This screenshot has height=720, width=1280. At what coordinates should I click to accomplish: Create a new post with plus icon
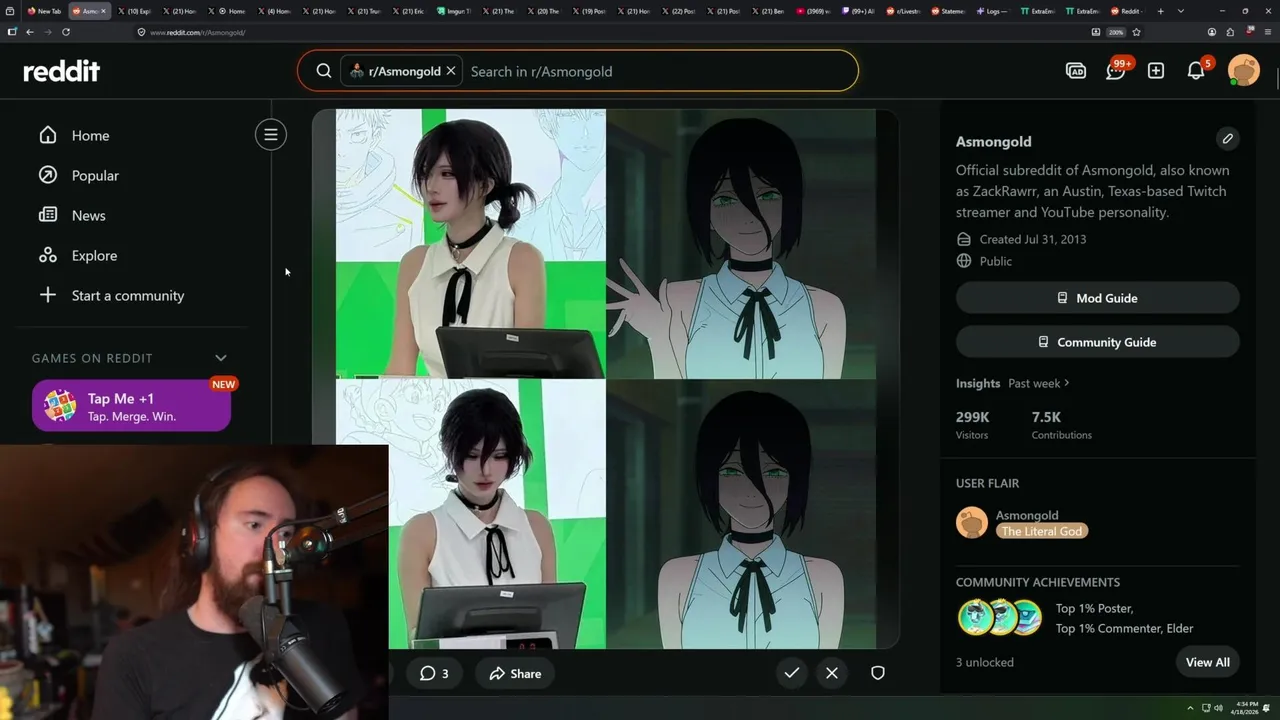[1156, 71]
